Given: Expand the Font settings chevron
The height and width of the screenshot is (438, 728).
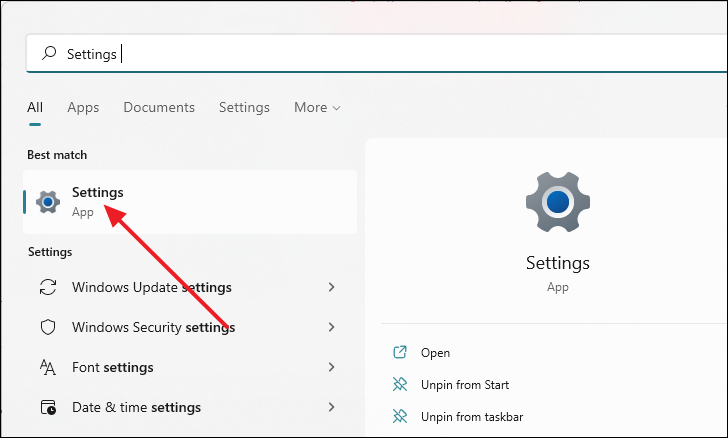Looking at the screenshot, I should pos(332,367).
